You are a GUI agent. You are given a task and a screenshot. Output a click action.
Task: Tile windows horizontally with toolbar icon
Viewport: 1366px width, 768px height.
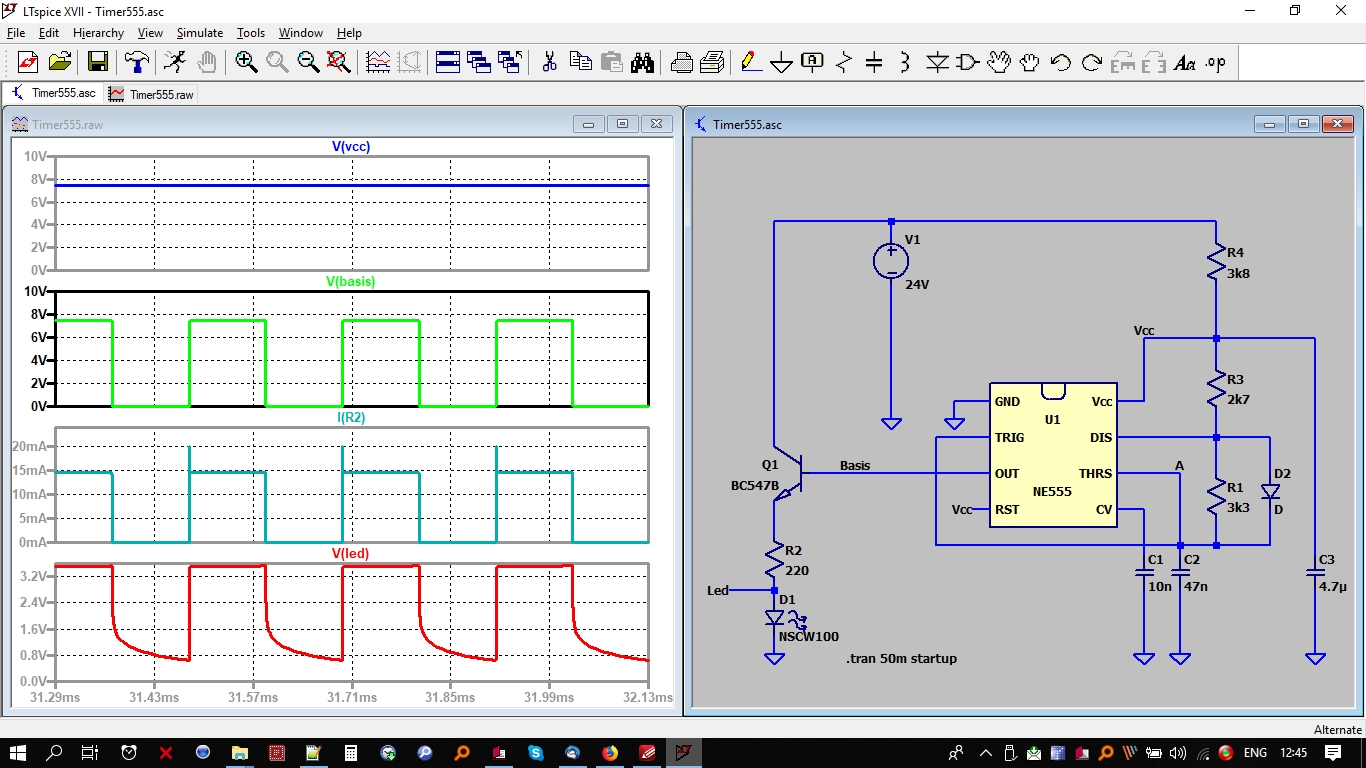click(448, 62)
